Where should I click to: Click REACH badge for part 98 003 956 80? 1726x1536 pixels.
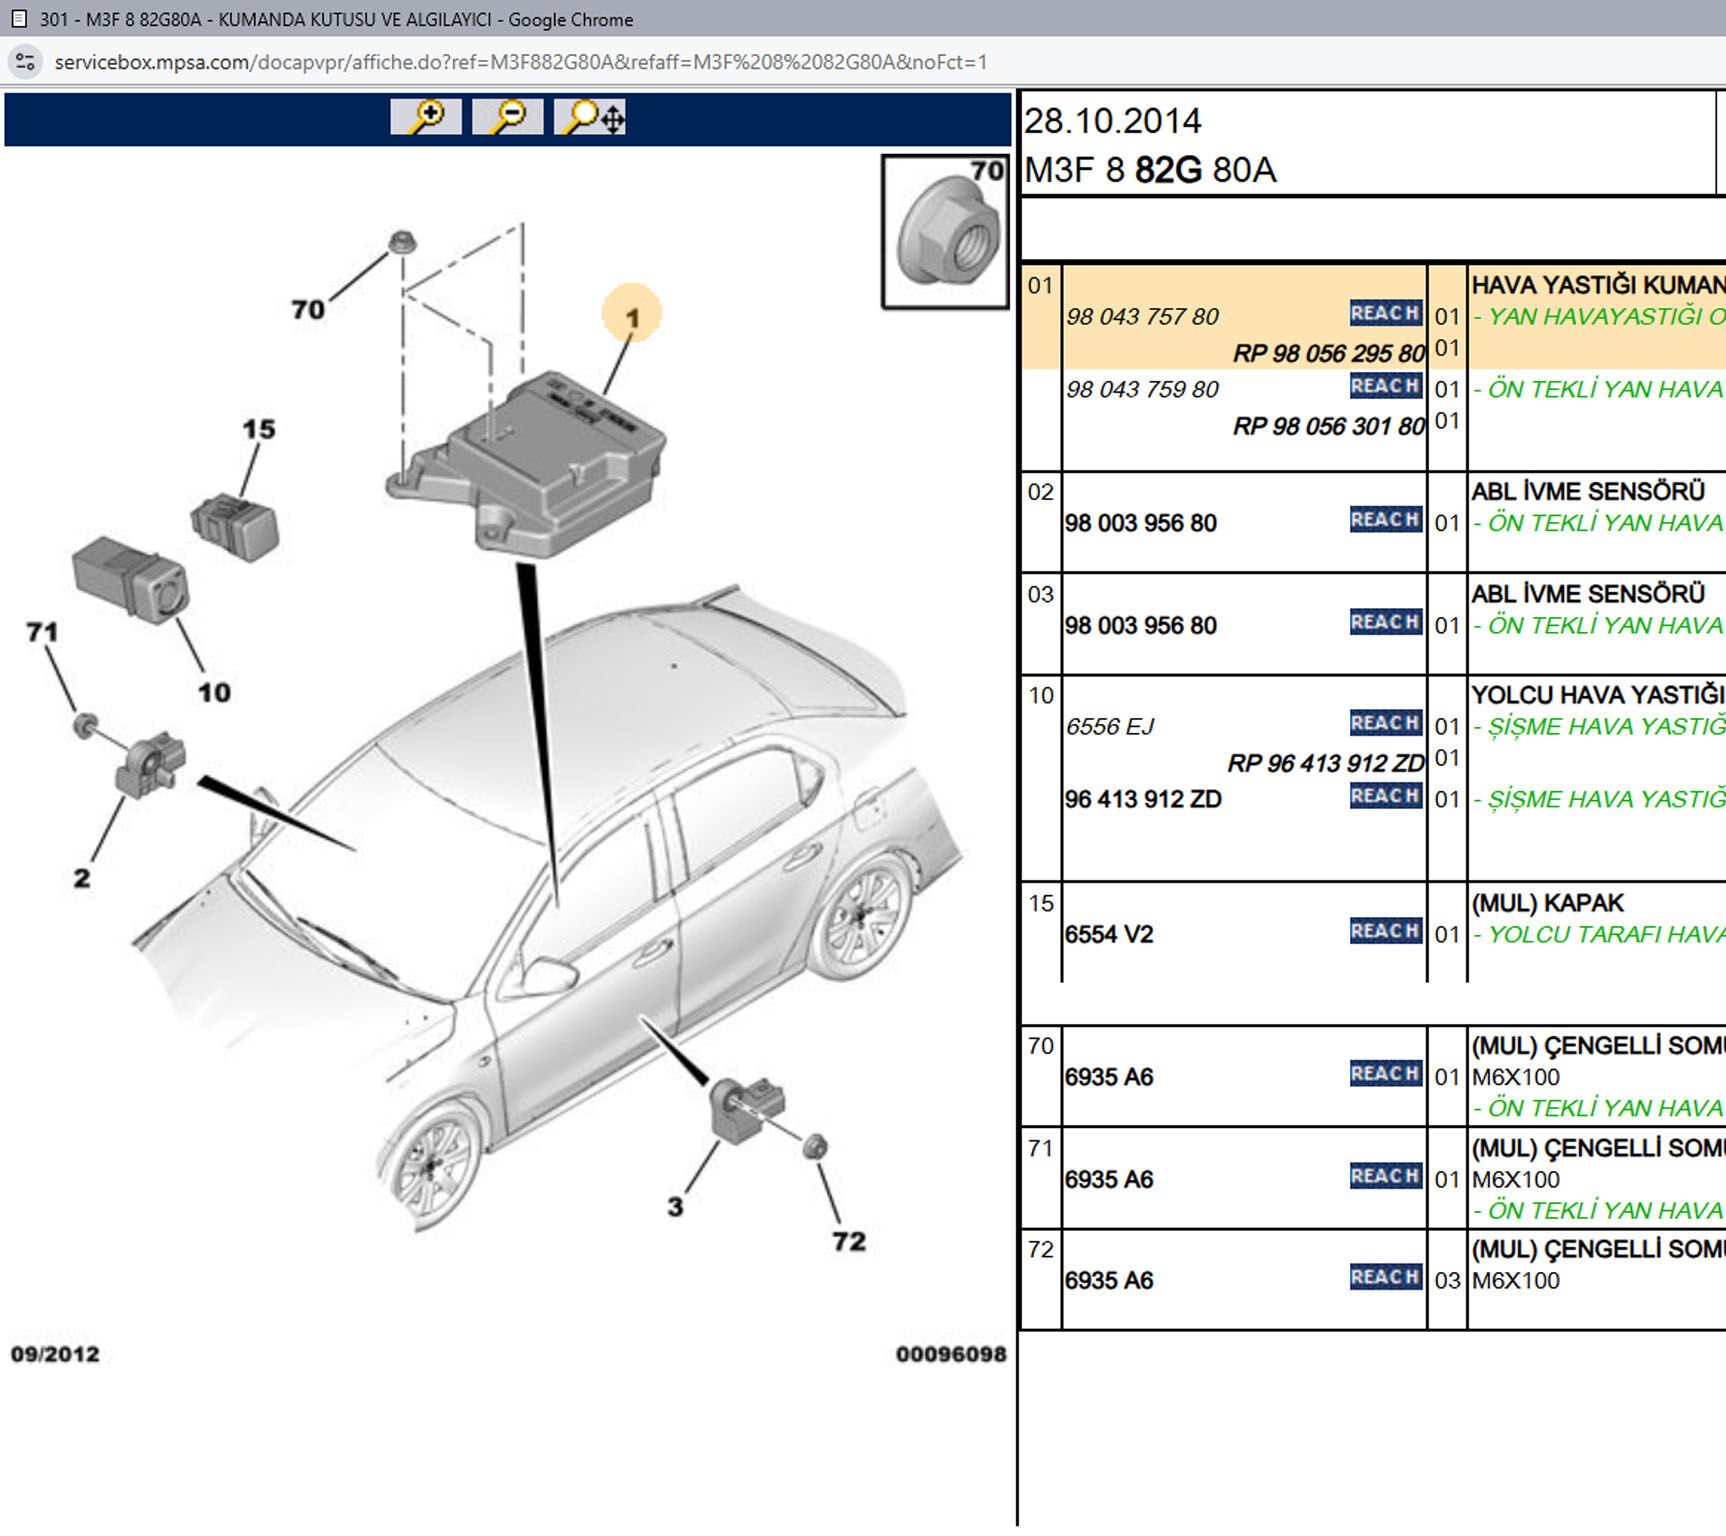coord(1385,519)
